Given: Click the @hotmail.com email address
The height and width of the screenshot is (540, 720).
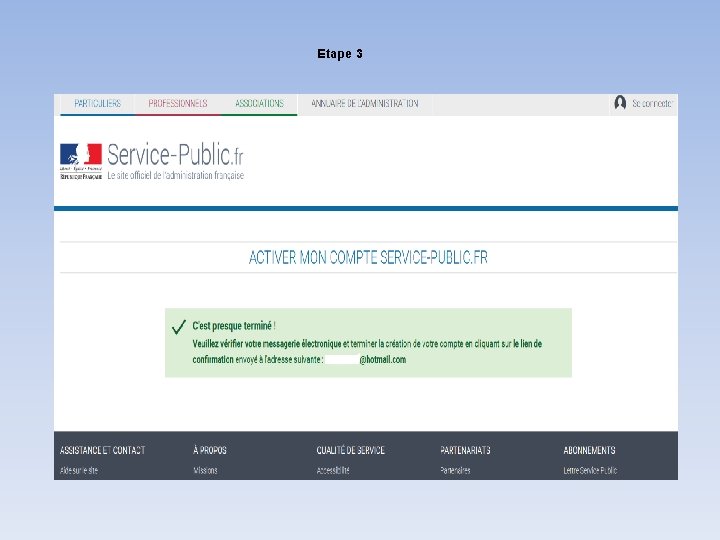Looking at the screenshot, I should pyautogui.click(x=382, y=360).
